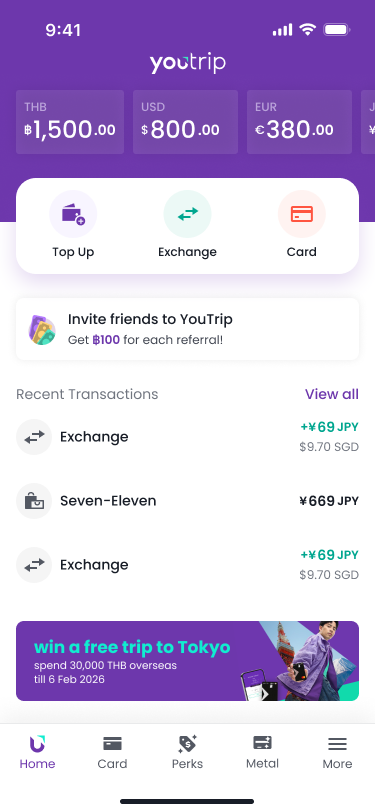Tap the Seven-Eleven shopping bag icon

34,501
